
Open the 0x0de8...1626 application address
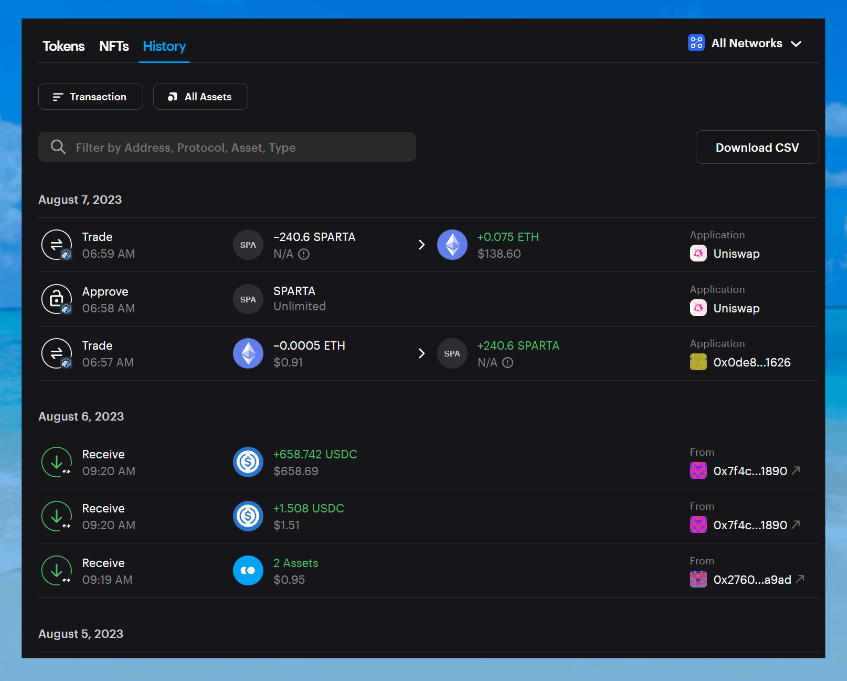(x=751, y=363)
